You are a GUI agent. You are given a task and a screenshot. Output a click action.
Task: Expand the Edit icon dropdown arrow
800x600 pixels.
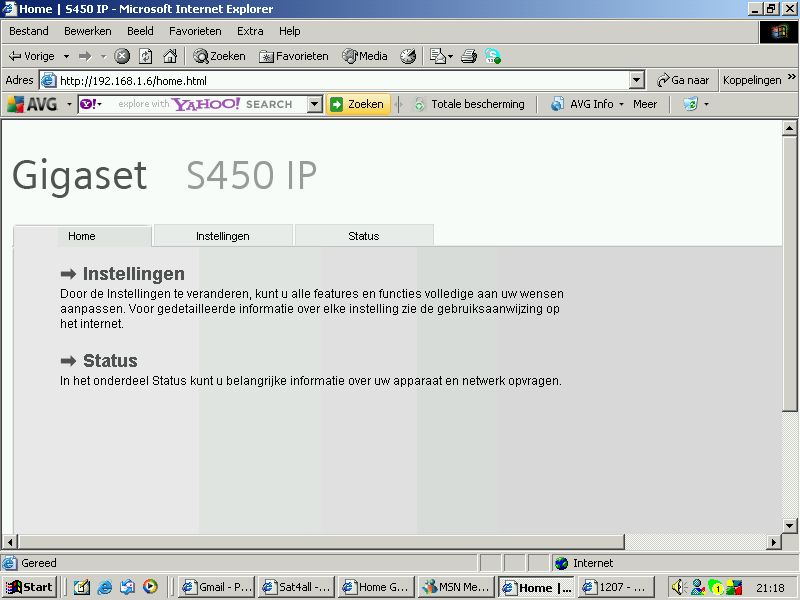coord(451,56)
